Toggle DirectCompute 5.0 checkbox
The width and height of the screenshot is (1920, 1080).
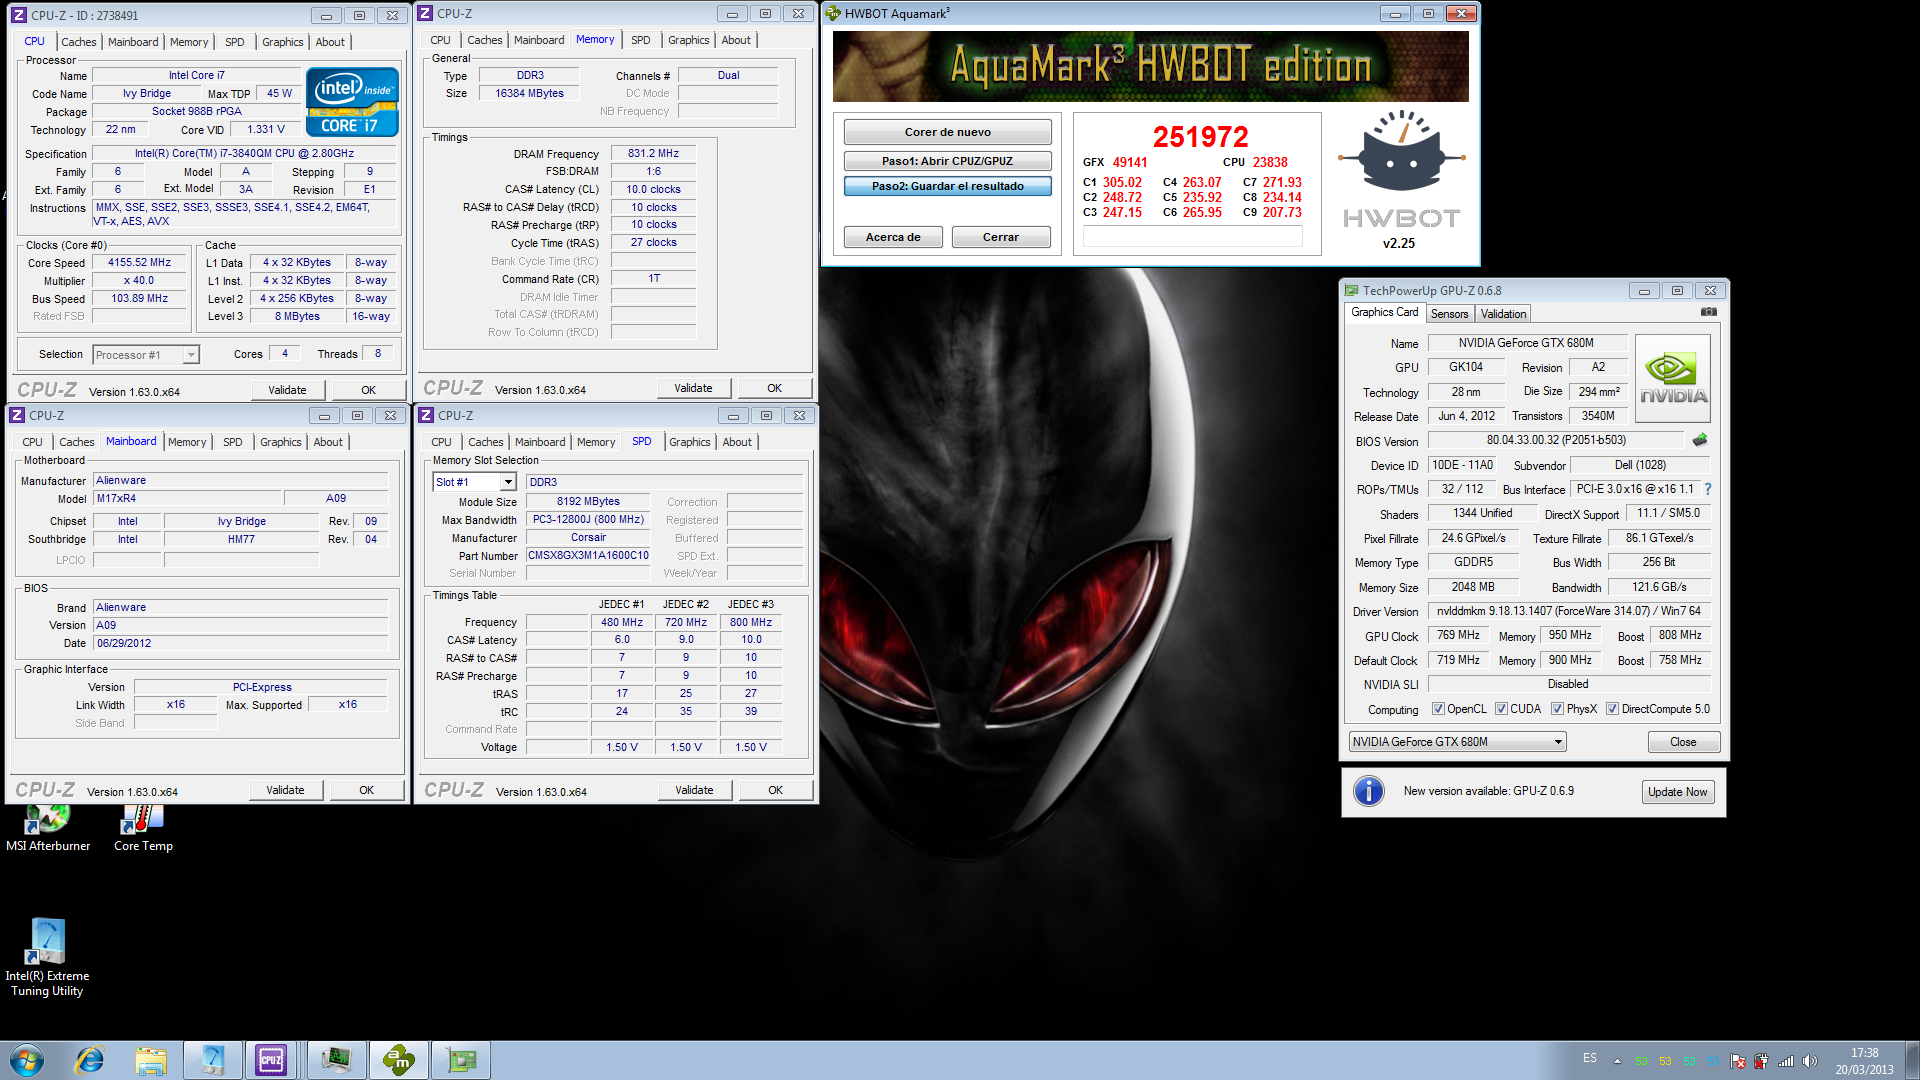point(1612,709)
